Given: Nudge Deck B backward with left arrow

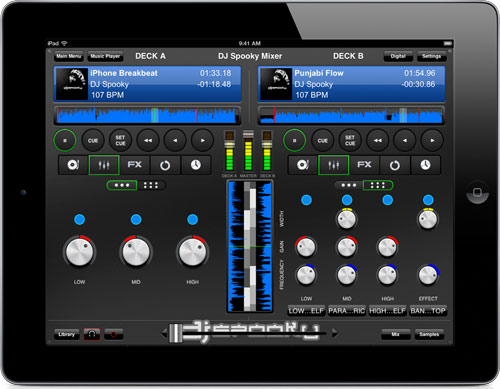Looking at the screenshot, I should [405, 141].
